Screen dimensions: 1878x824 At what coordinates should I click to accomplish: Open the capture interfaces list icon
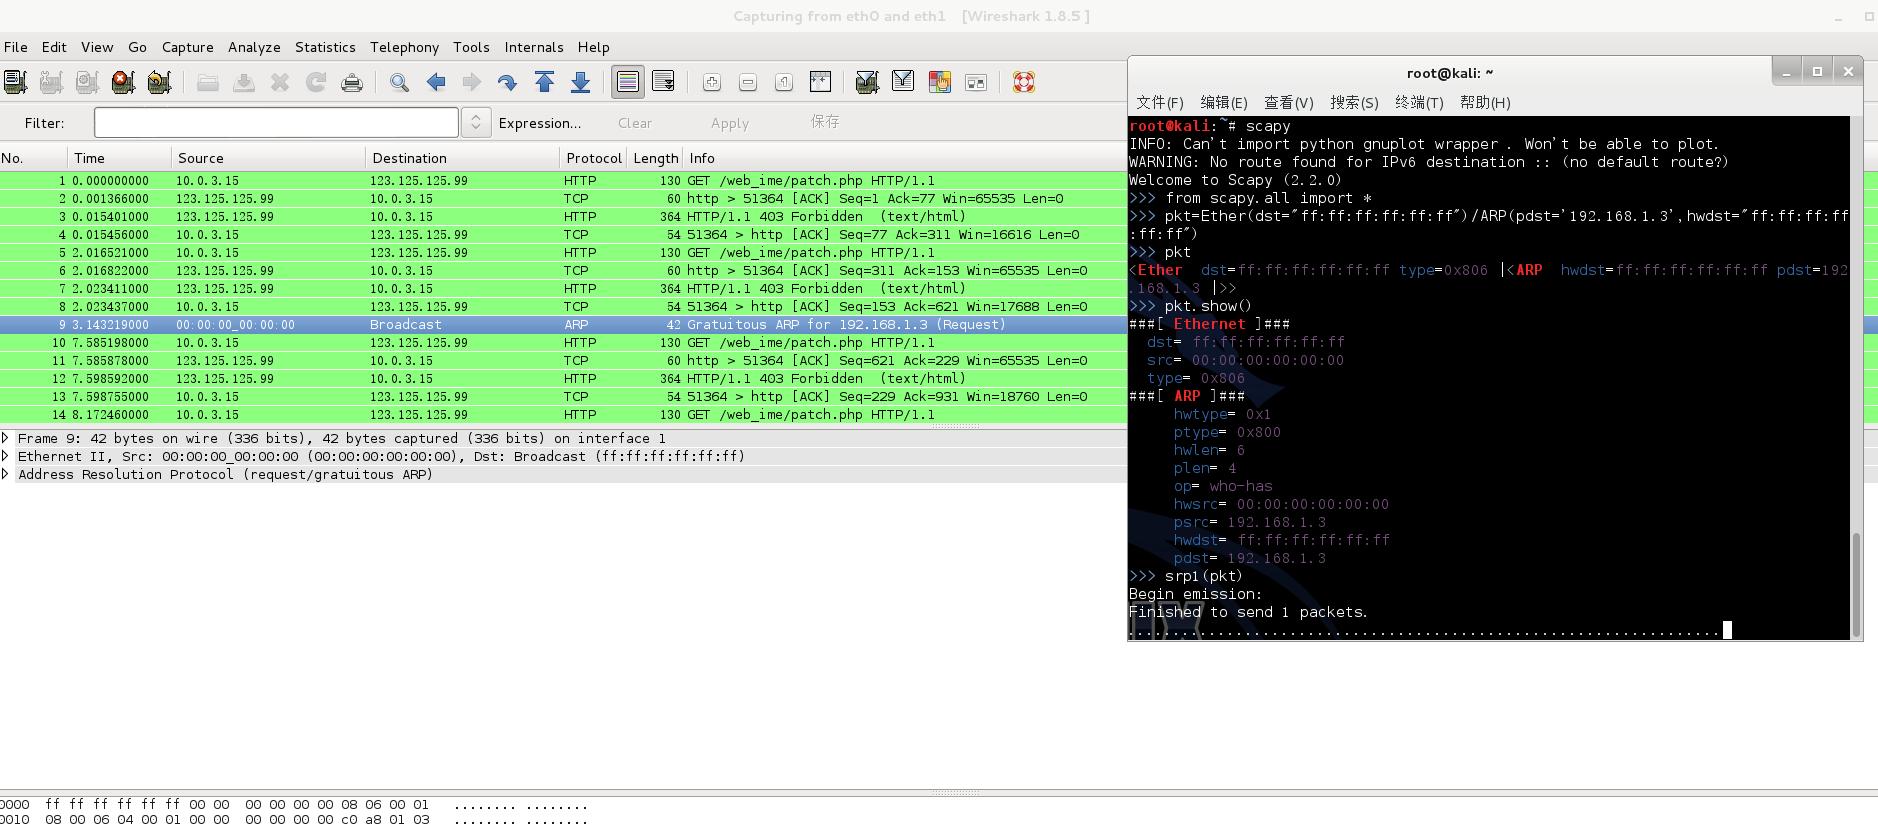(x=15, y=82)
